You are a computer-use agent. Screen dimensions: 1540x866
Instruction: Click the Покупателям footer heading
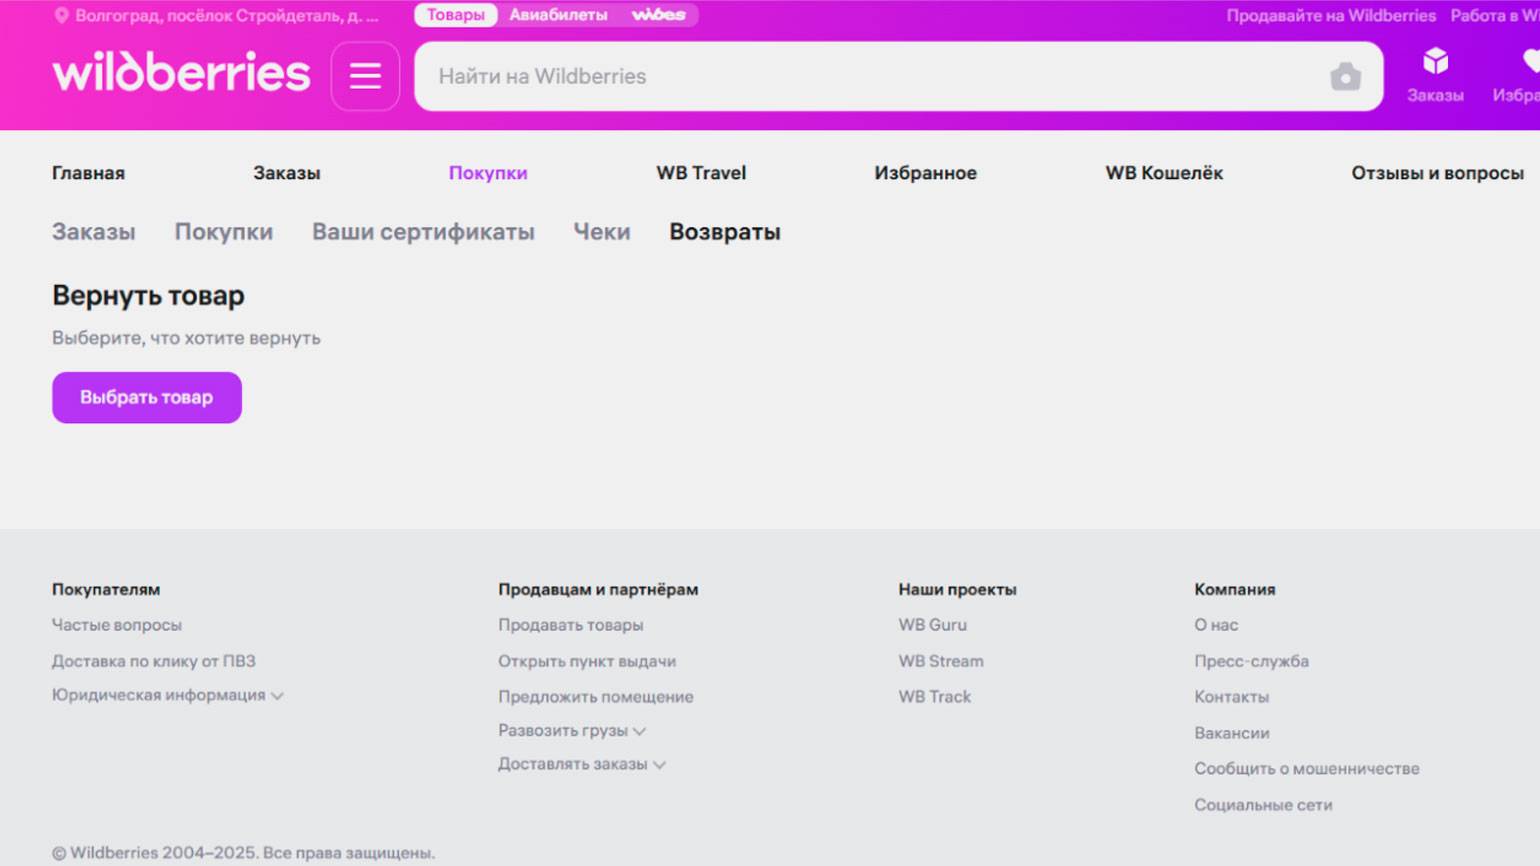tap(106, 590)
